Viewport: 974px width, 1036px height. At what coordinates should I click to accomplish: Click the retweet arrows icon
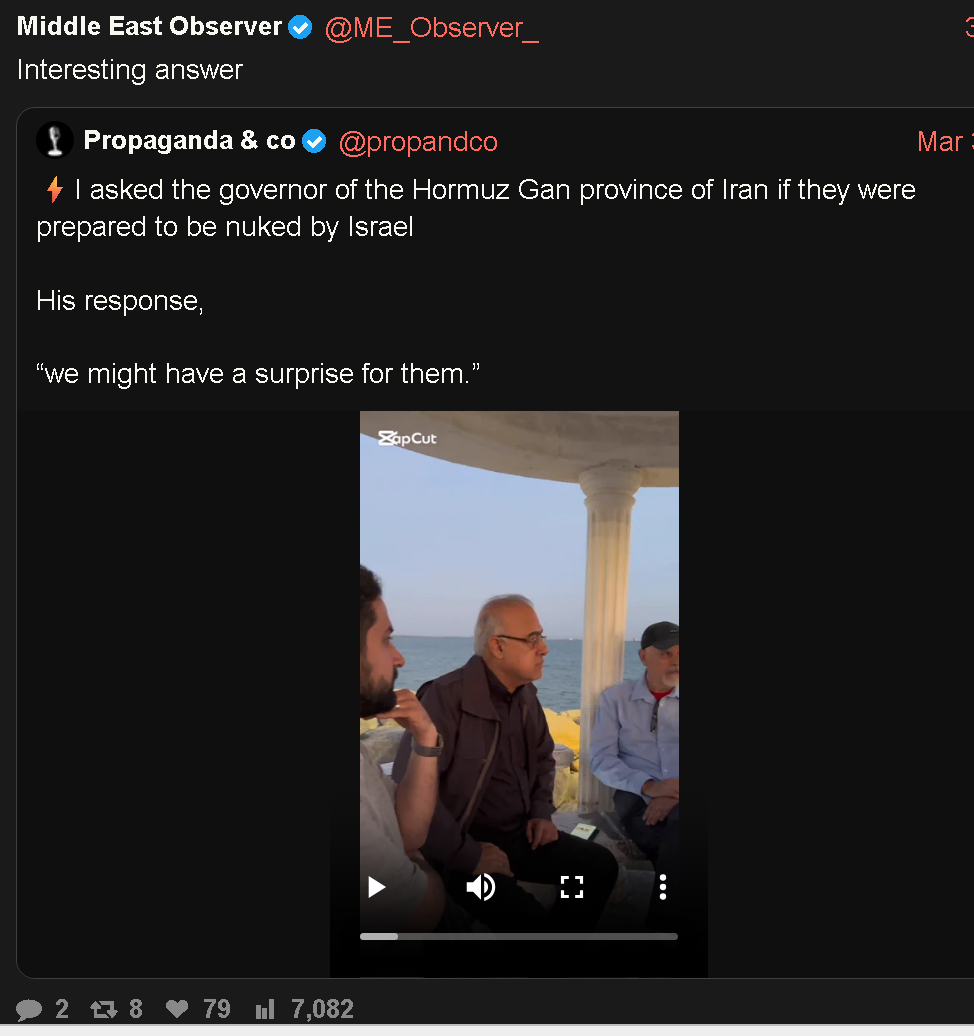pyautogui.click(x=104, y=1010)
